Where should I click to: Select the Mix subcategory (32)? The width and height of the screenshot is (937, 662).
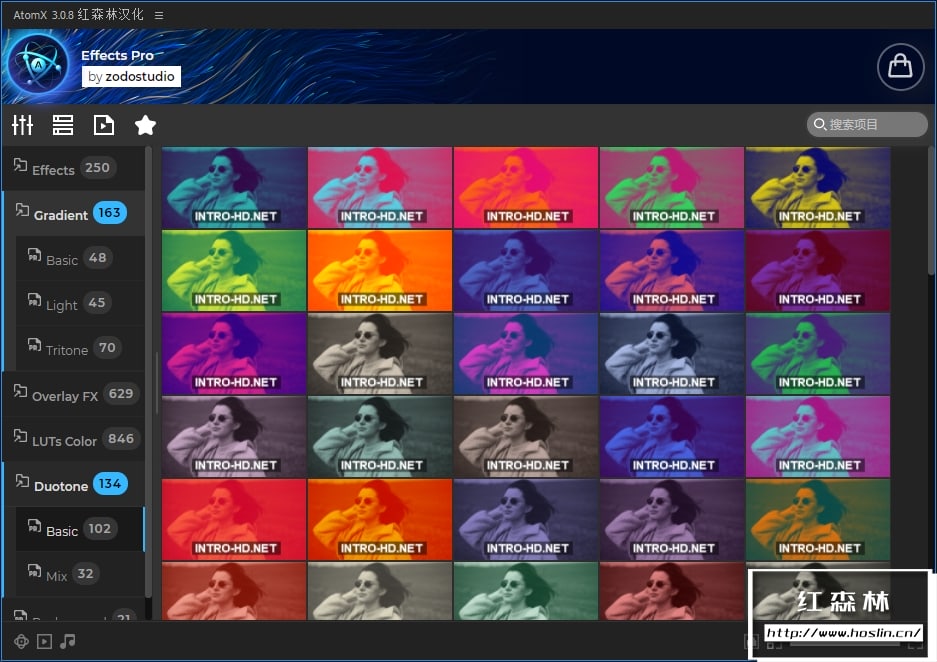click(80, 574)
